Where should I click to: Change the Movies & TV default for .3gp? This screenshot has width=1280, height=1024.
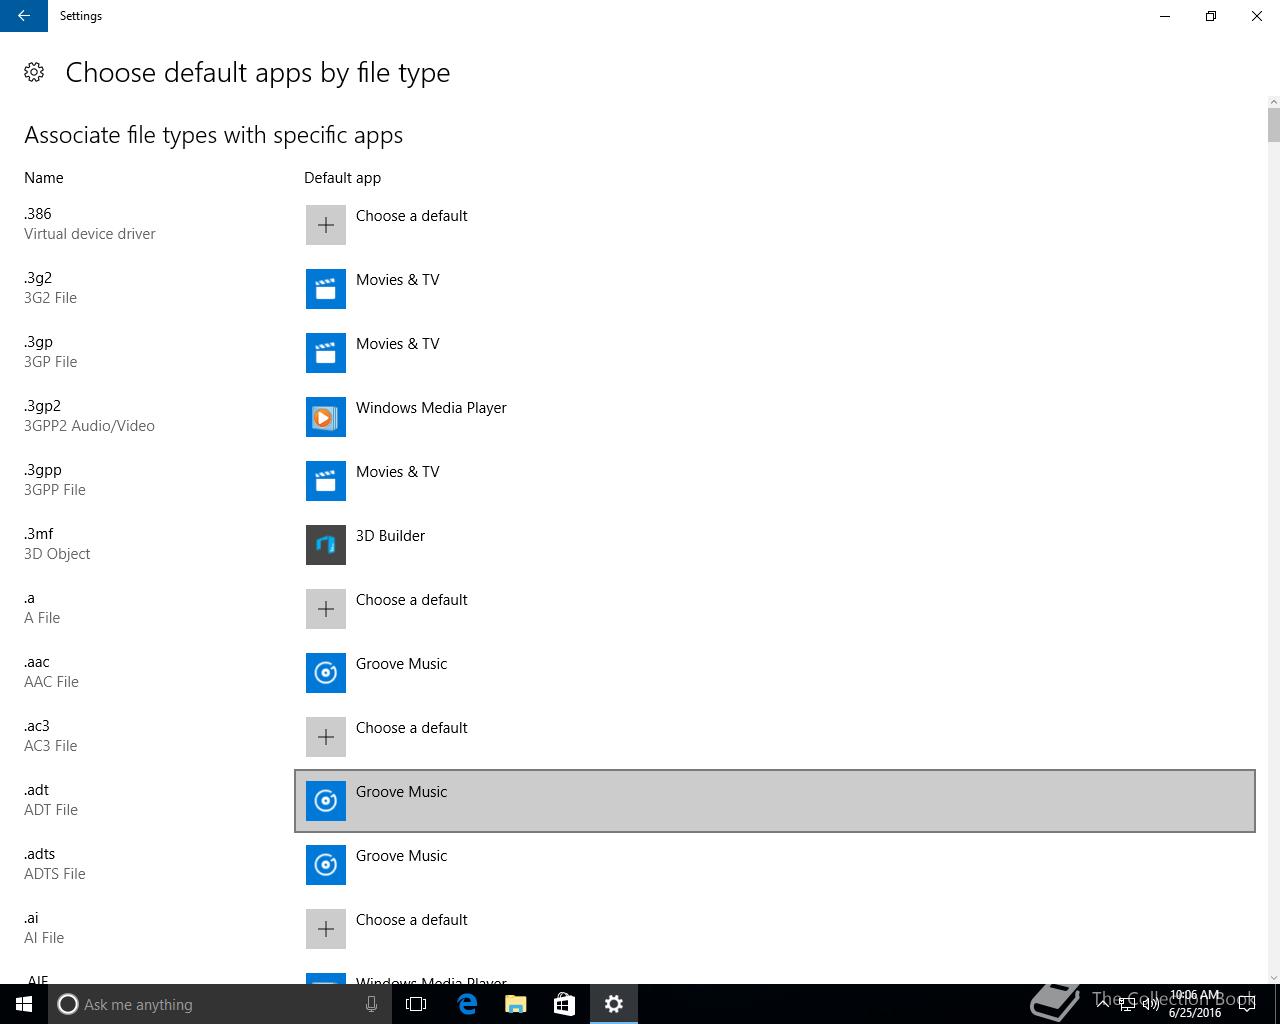pos(398,344)
